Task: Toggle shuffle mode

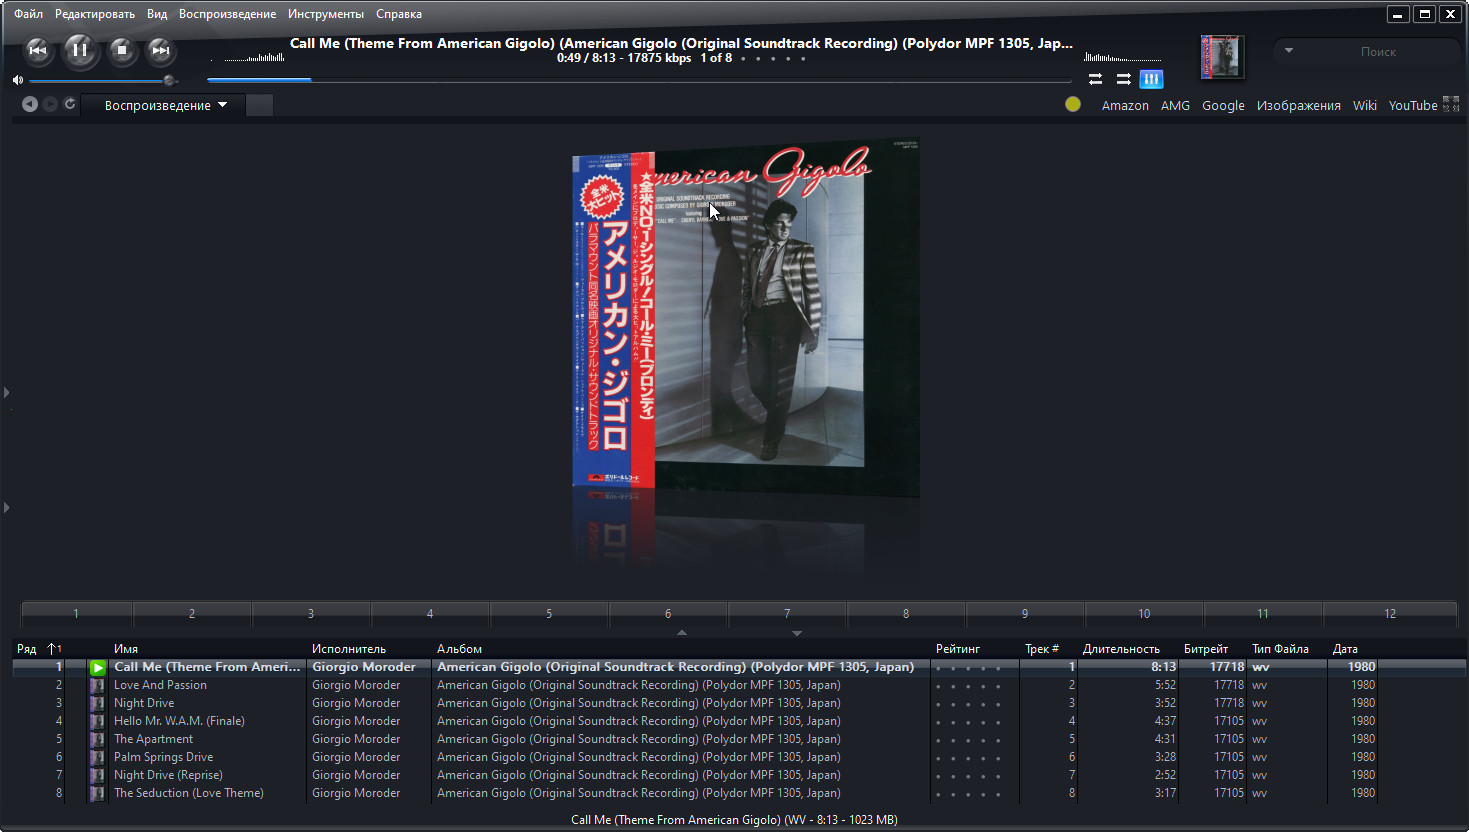Action: point(1124,79)
